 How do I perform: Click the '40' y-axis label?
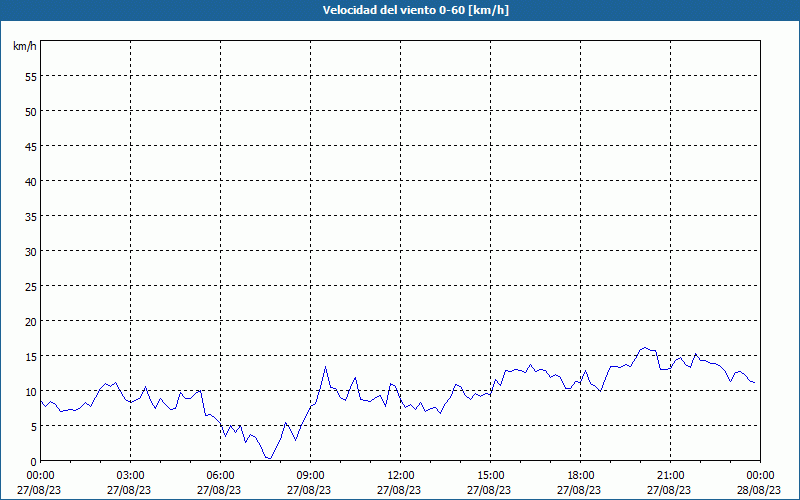point(31,184)
